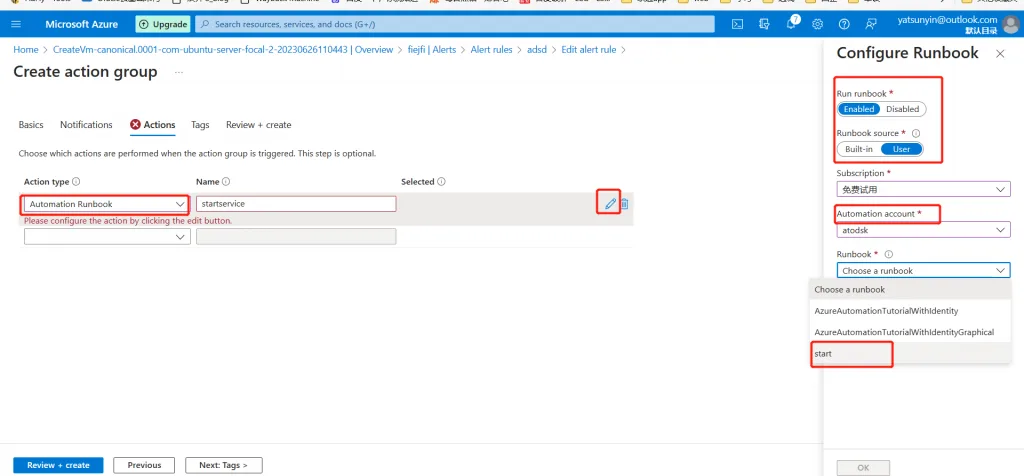Viewport: 1024px width, 476px height.
Task: Open the adsd breadcrumb
Action: (537, 50)
